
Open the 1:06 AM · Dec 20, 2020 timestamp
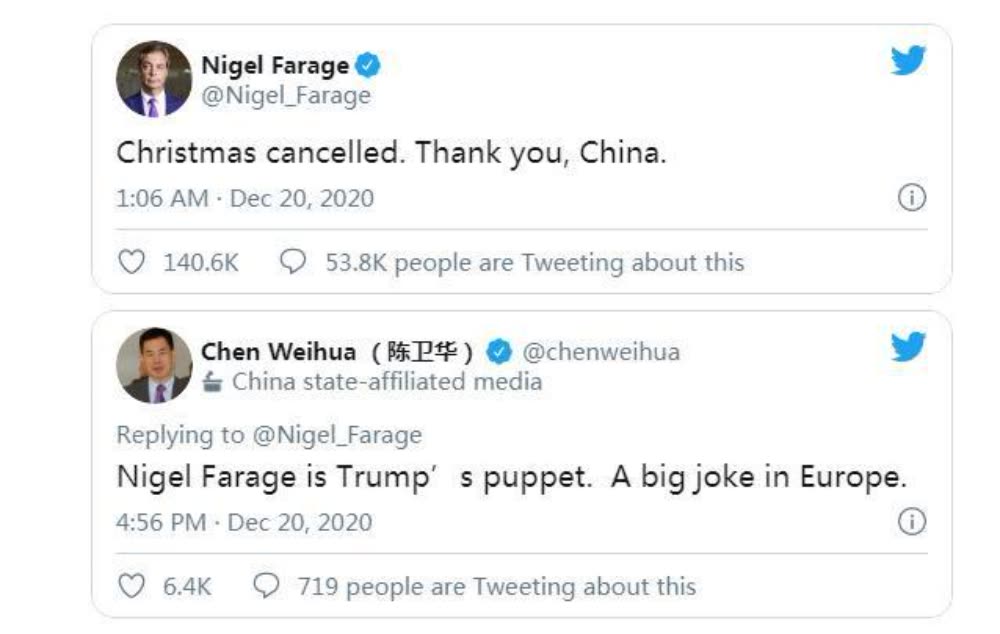(x=245, y=198)
